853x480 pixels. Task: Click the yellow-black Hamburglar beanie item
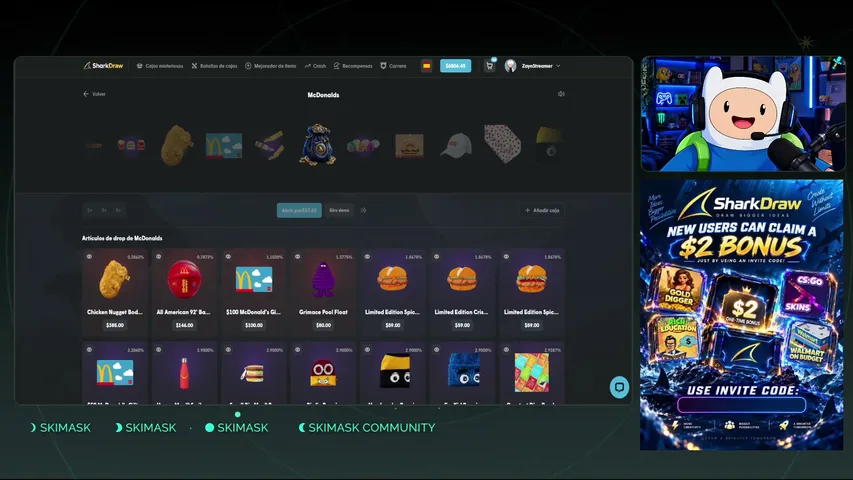tap(394, 371)
